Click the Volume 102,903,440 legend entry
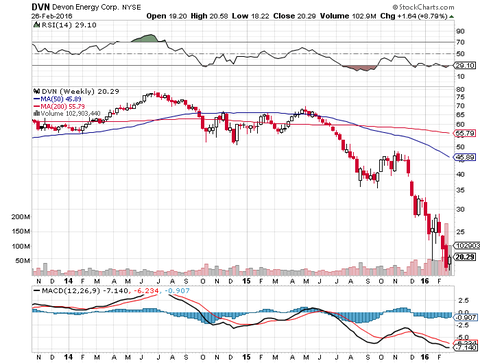 pos(70,114)
